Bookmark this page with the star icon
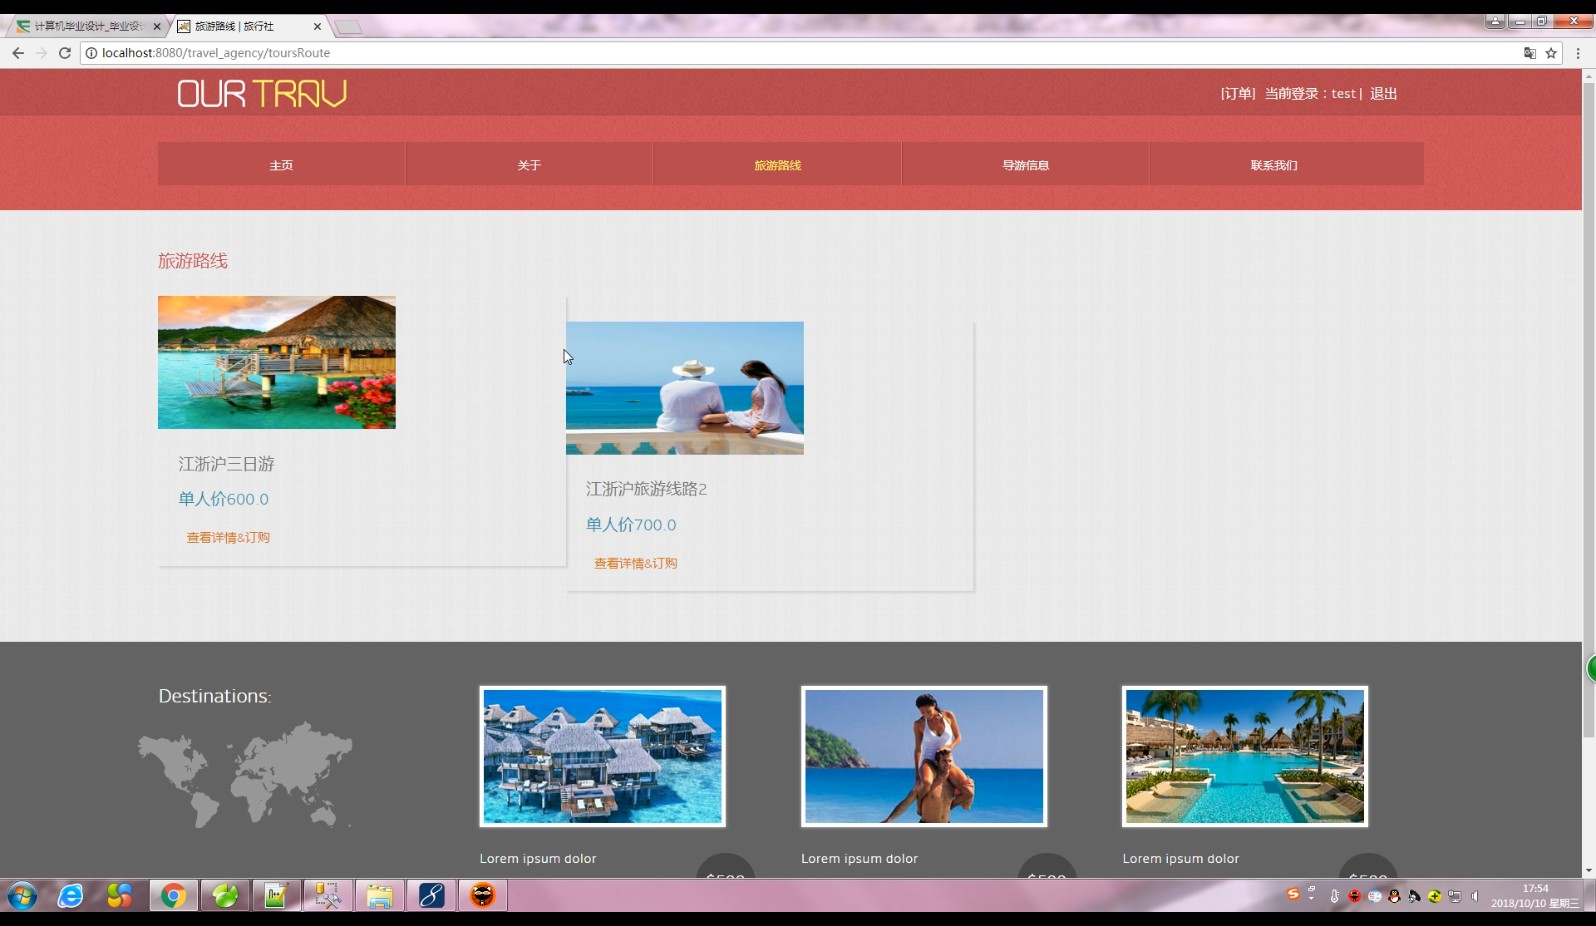Screen dimensions: 1596x926 point(1551,53)
